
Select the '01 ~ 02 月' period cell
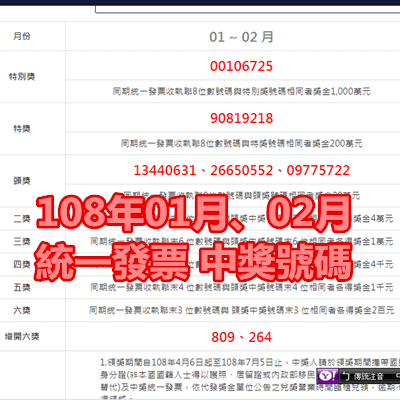[x=241, y=37]
